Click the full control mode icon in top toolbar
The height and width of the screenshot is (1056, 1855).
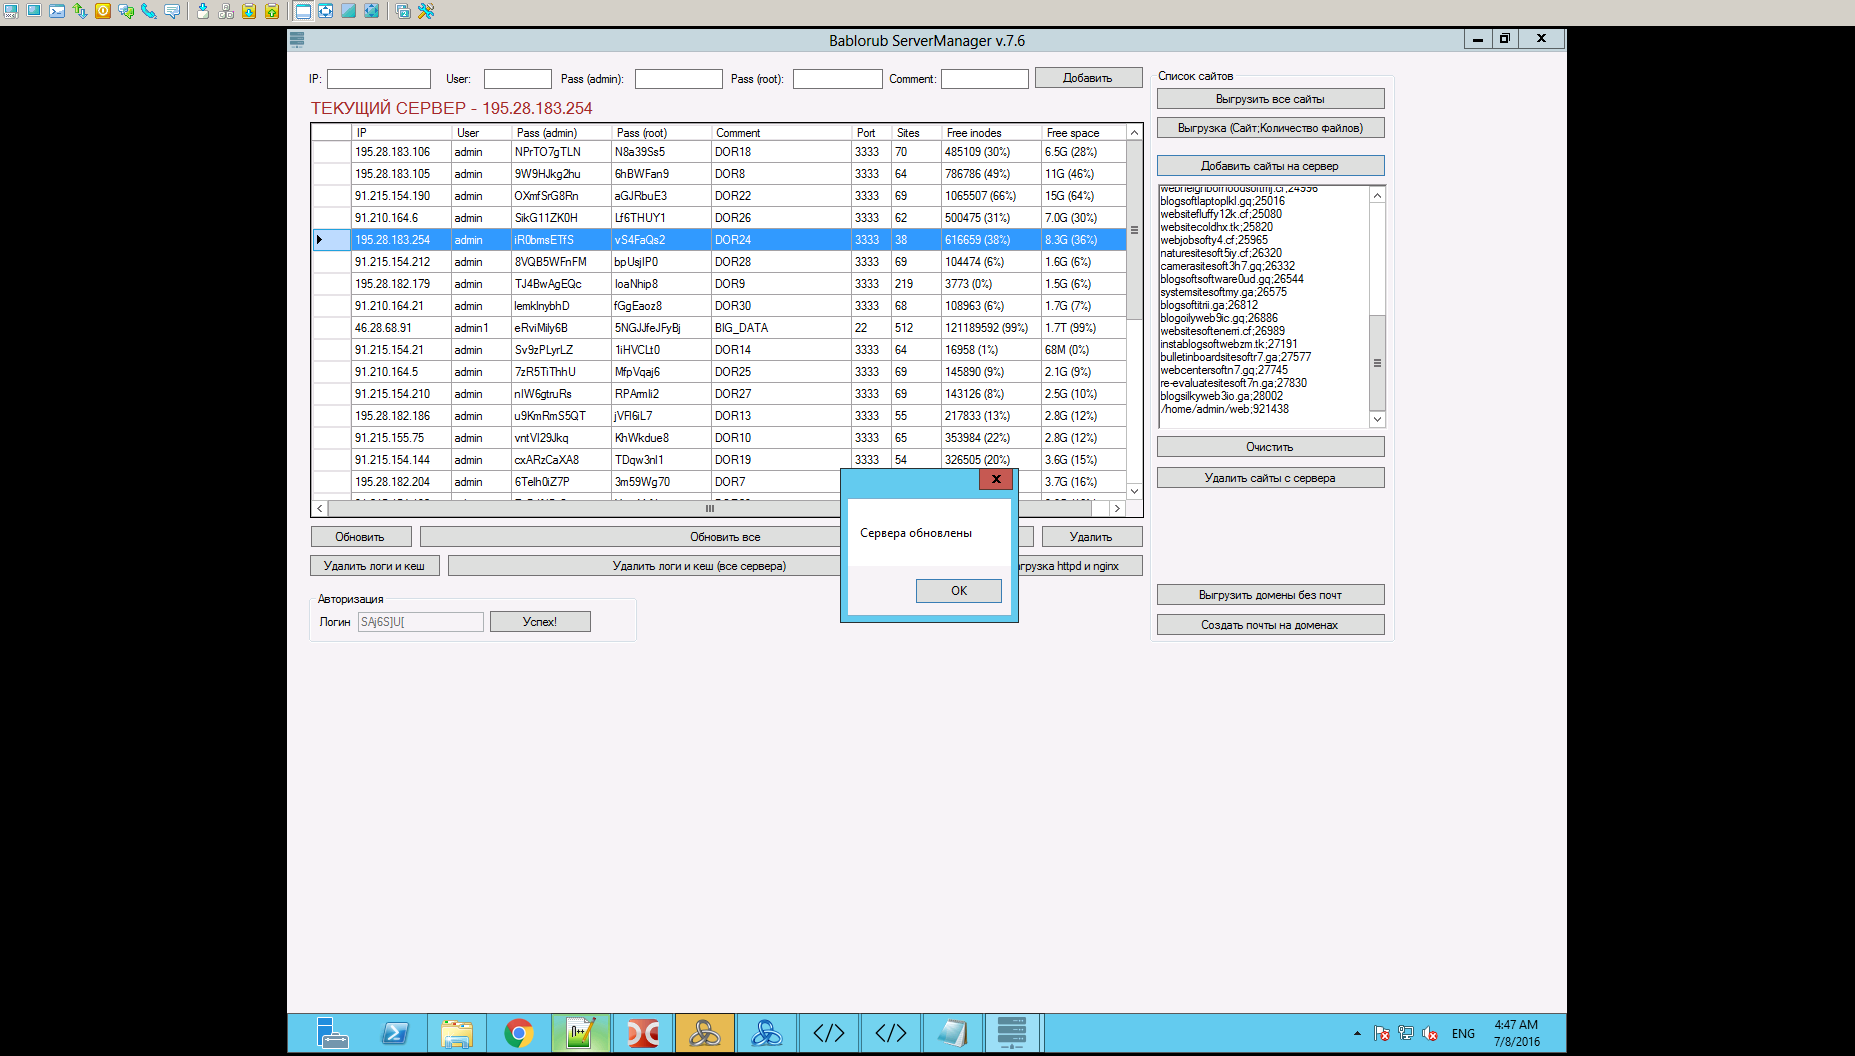tap(11, 11)
